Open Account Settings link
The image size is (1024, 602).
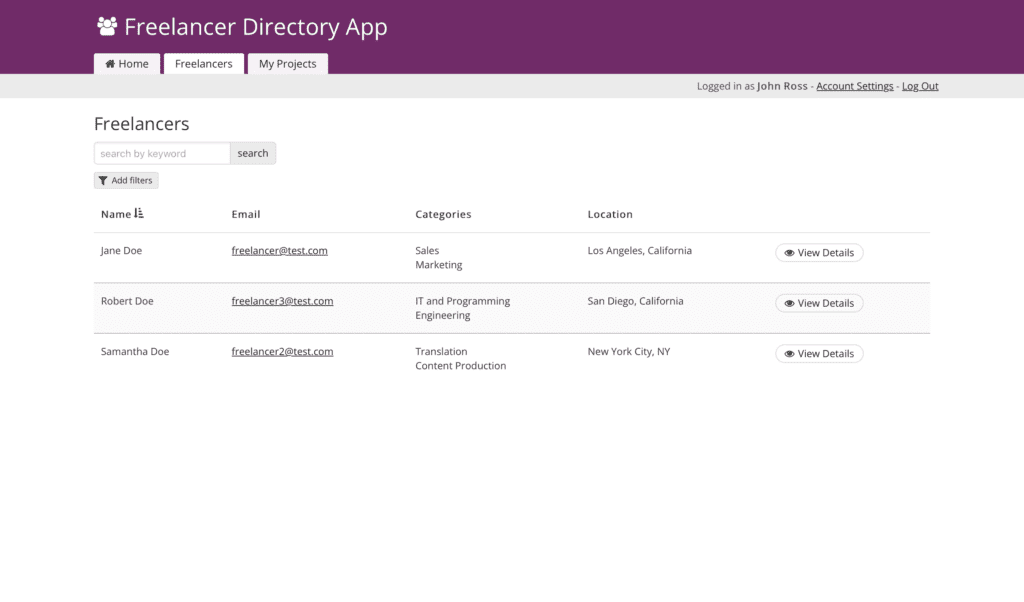point(854,86)
